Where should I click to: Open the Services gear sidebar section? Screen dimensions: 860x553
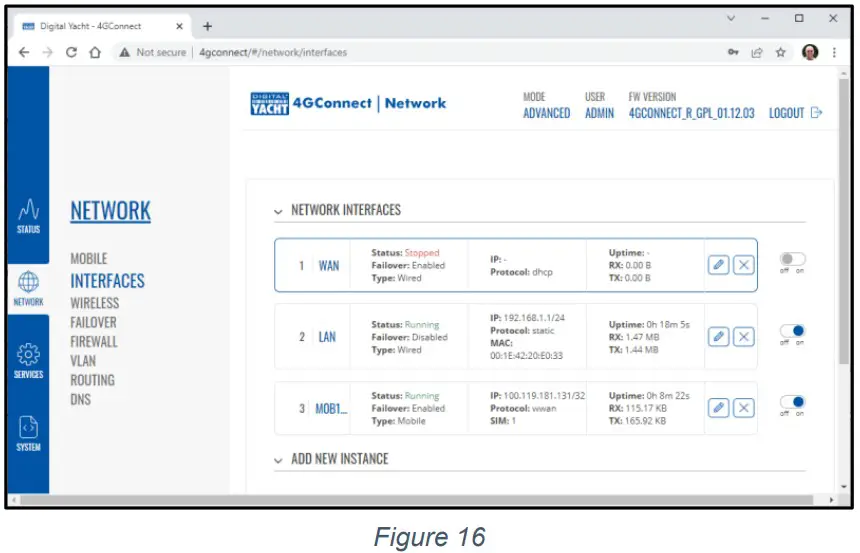click(29, 361)
